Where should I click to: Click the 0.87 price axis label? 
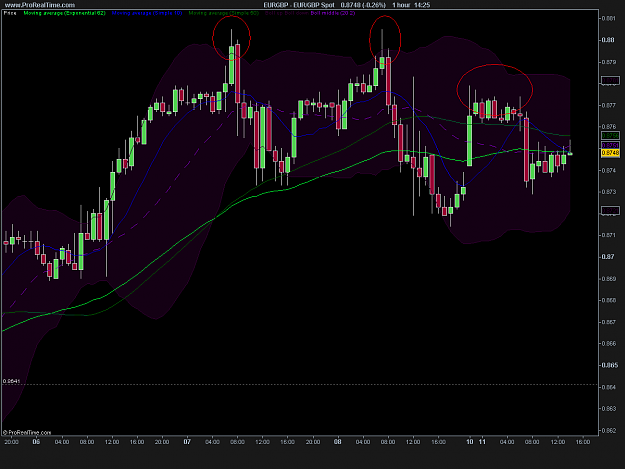pos(608,257)
